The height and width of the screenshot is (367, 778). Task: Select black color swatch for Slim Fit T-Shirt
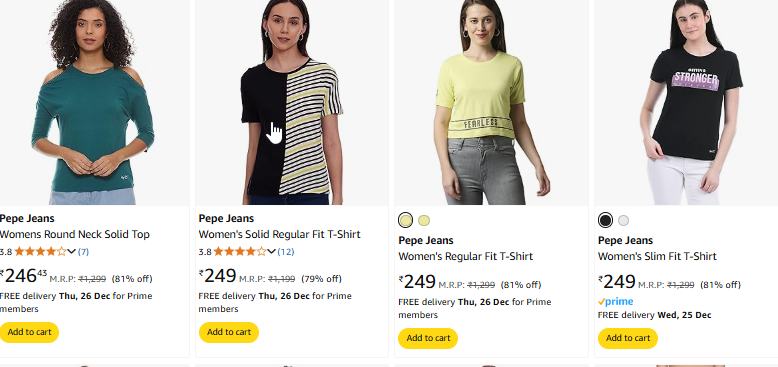[605, 220]
